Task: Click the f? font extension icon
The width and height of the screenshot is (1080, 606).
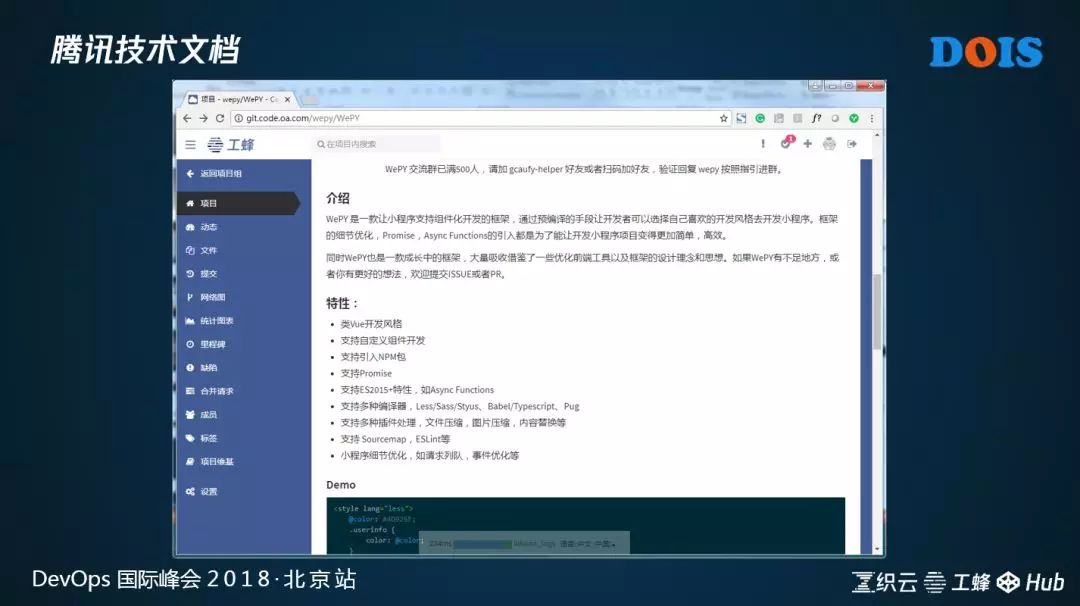Action: coord(816,118)
